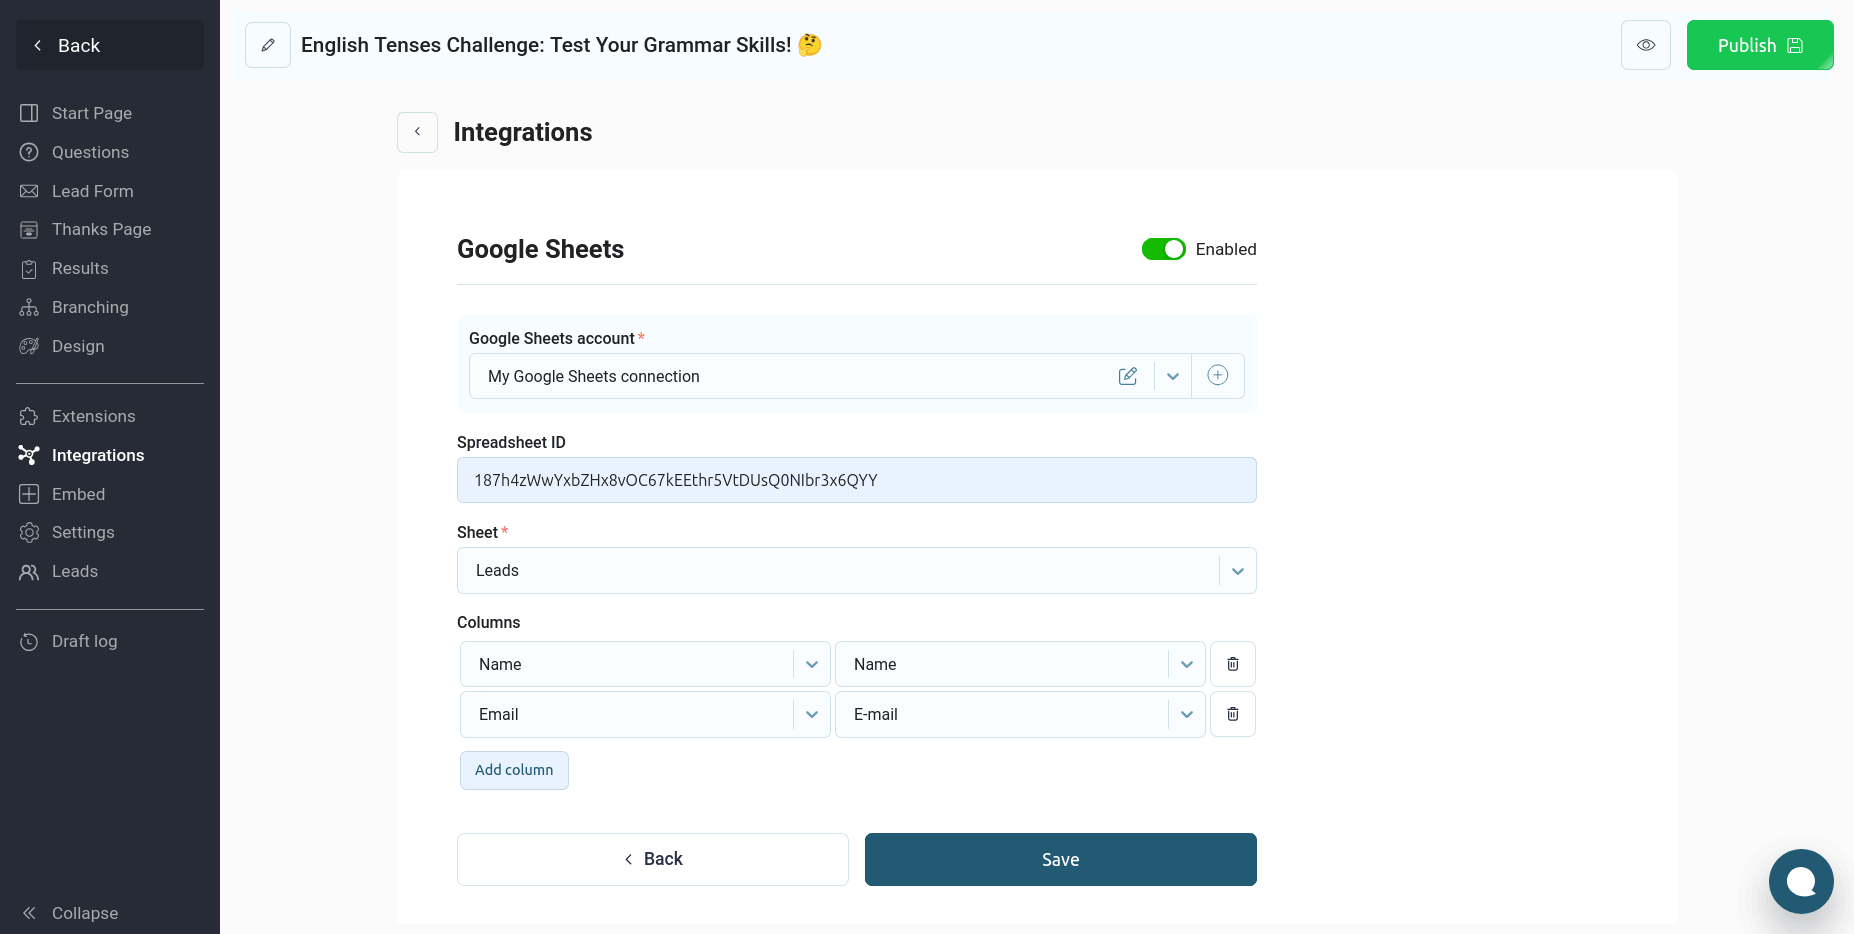Delete the Email column mapping row
Viewport: 1854px width, 934px height.
pyautogui.click(x=1232, y=714)
